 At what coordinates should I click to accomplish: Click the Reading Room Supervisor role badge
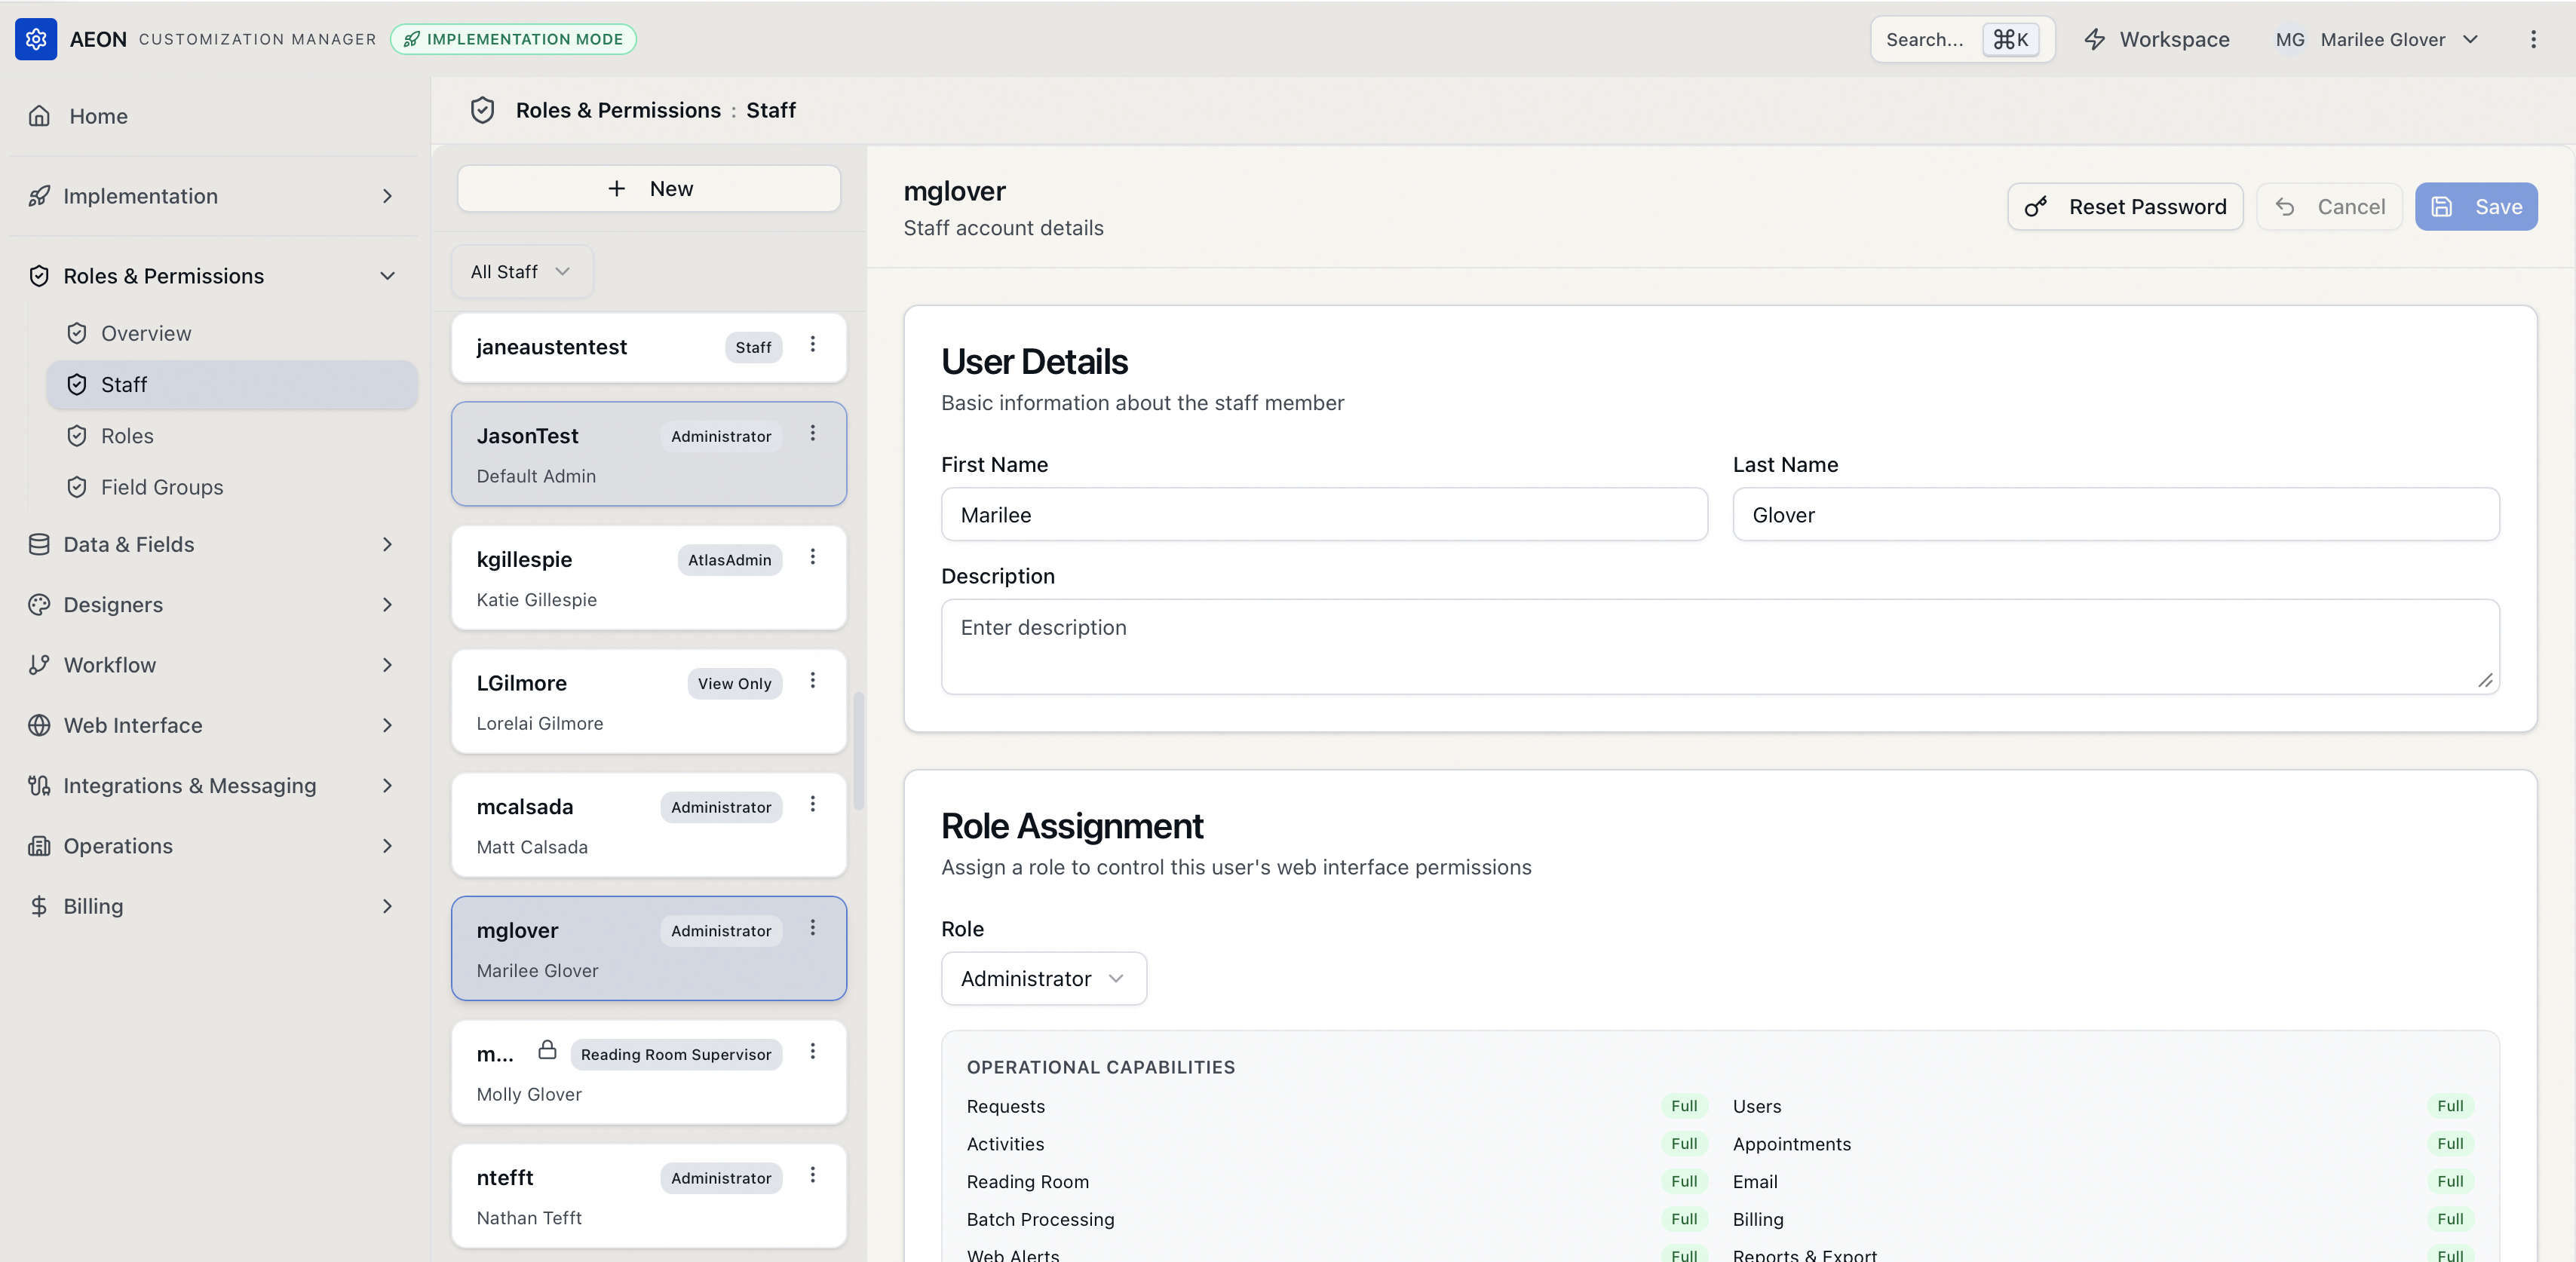676,1054
